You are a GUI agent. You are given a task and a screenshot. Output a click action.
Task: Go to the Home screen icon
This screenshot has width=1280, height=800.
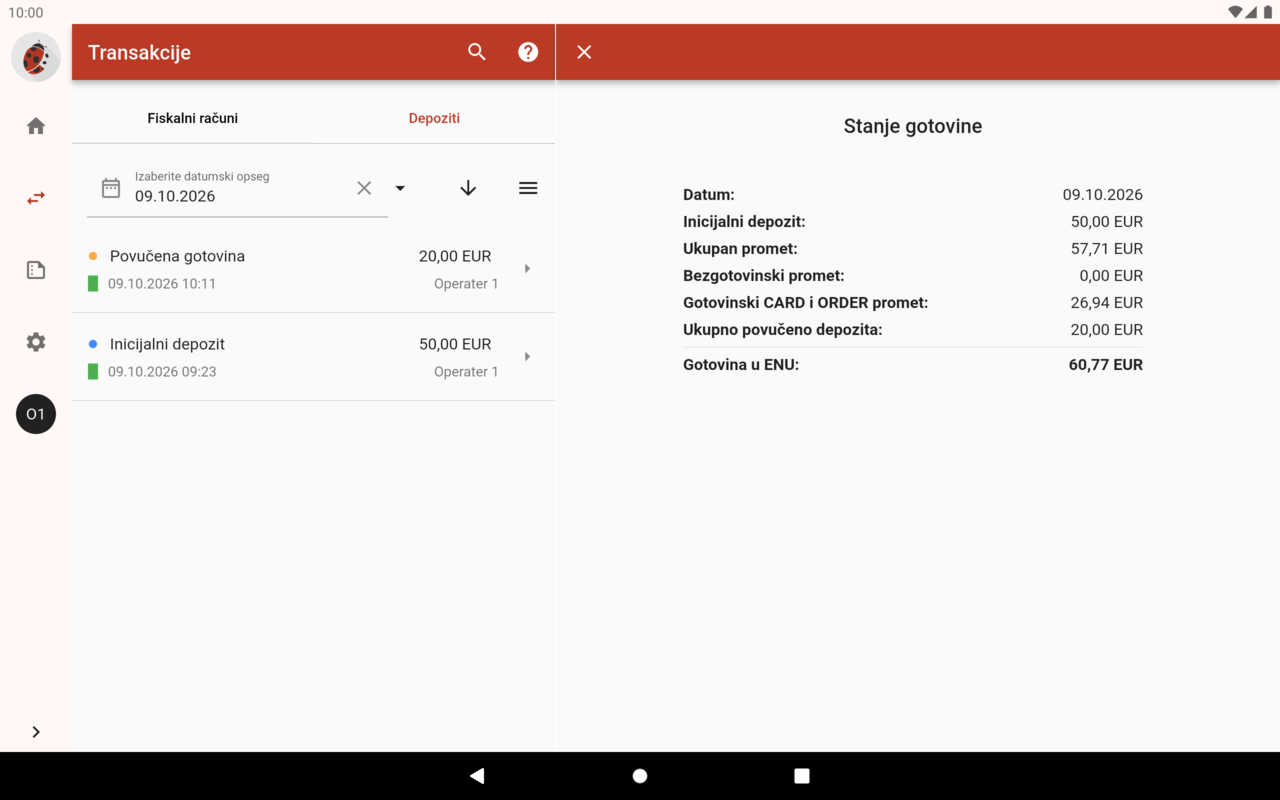pos(36,126)
